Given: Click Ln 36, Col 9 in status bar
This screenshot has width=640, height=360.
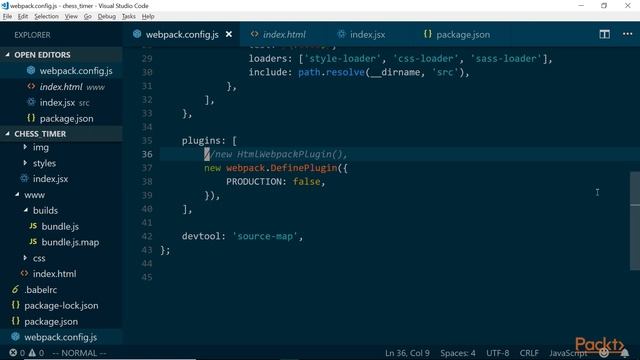Looking at the screenshot, I should coord(407,353).
